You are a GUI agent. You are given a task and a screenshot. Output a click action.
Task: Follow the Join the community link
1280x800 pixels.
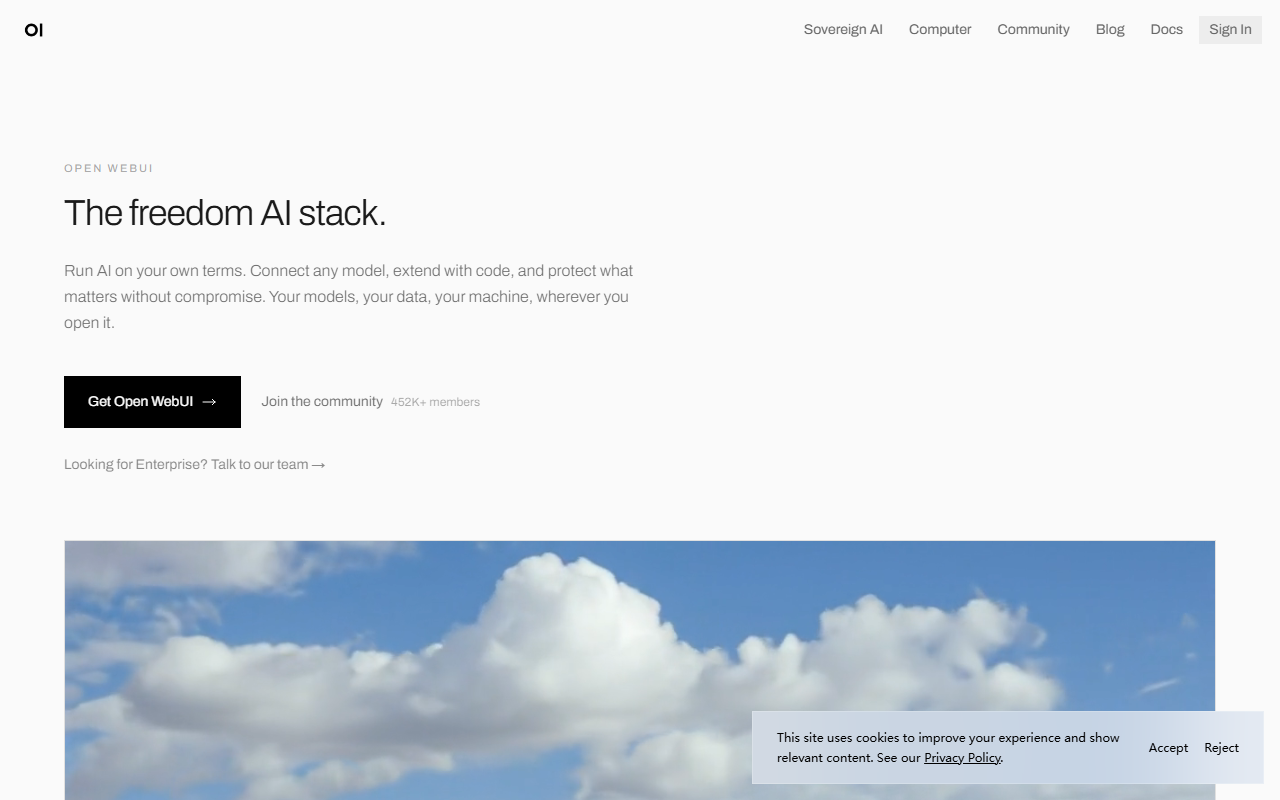click(x=322, y=402)
